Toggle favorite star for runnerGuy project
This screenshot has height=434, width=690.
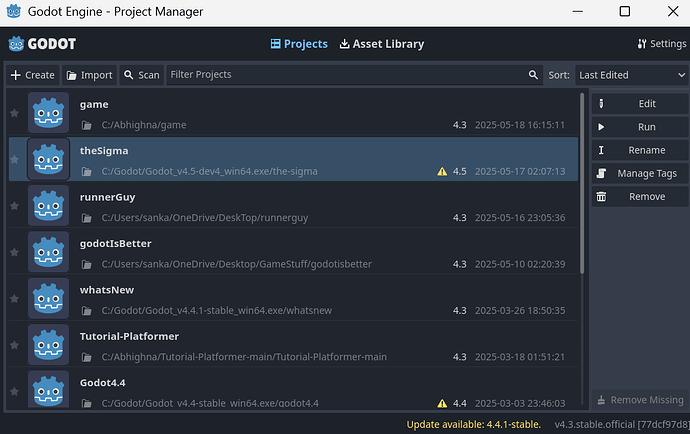tap(15, 206)
